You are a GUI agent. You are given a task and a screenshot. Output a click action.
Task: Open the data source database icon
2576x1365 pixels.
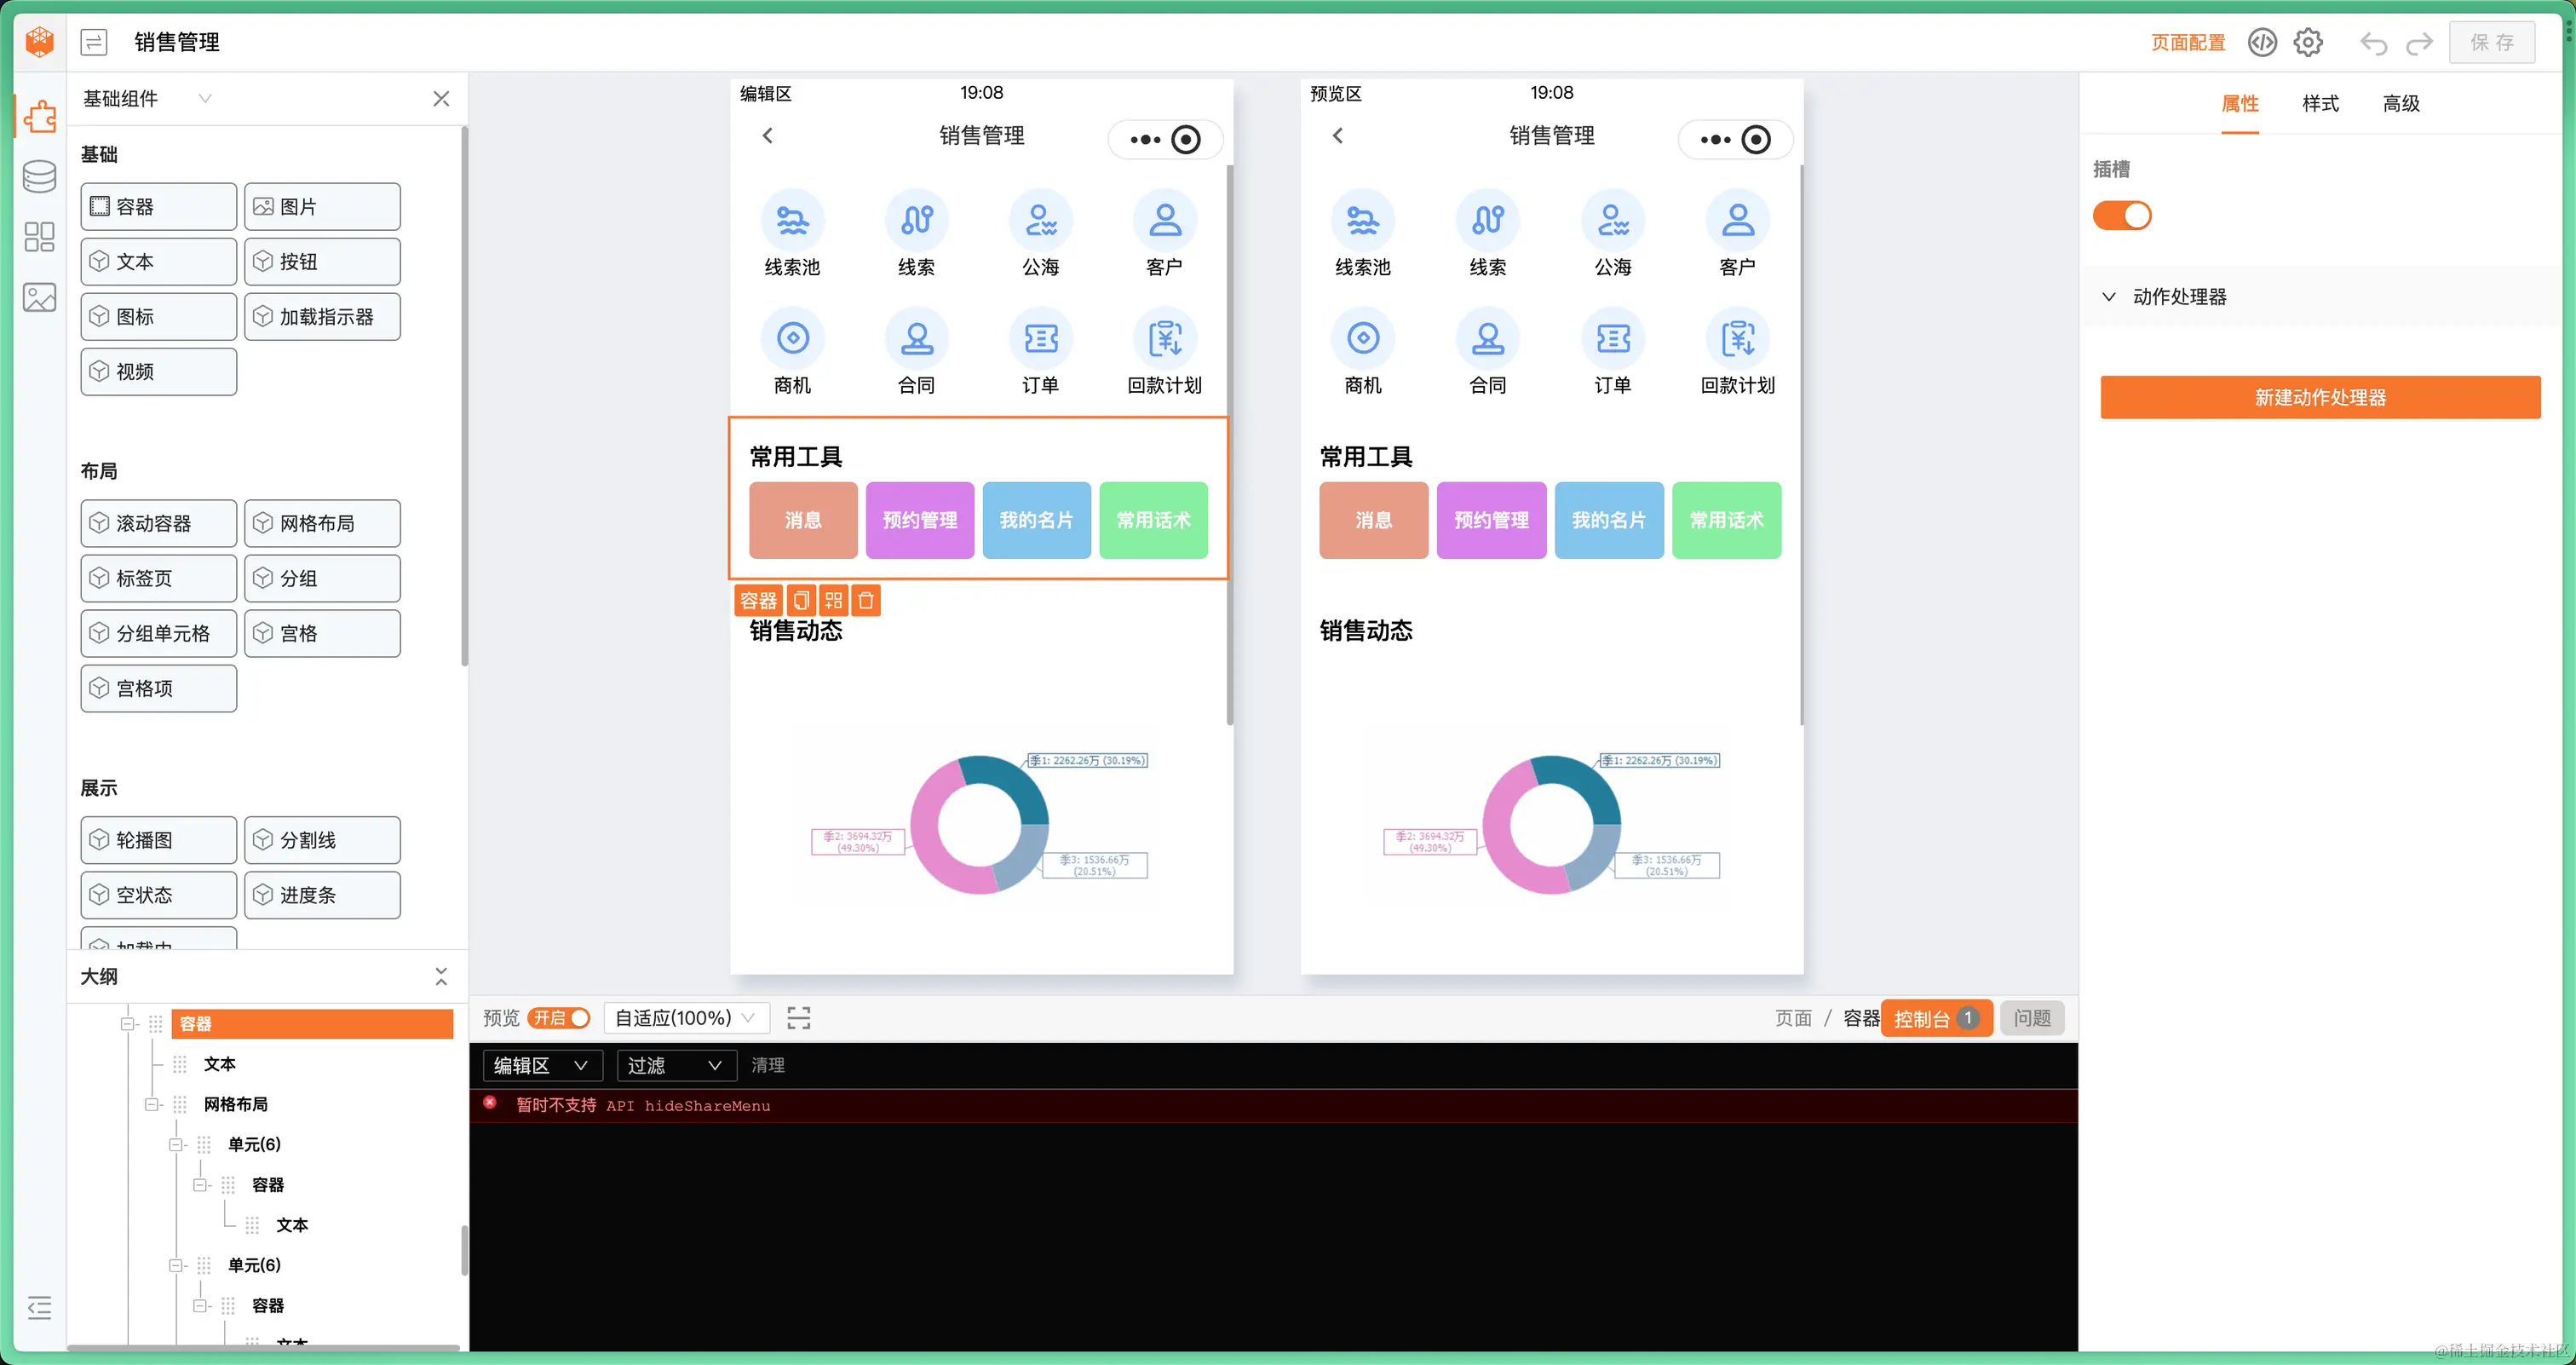pos(40,176)
